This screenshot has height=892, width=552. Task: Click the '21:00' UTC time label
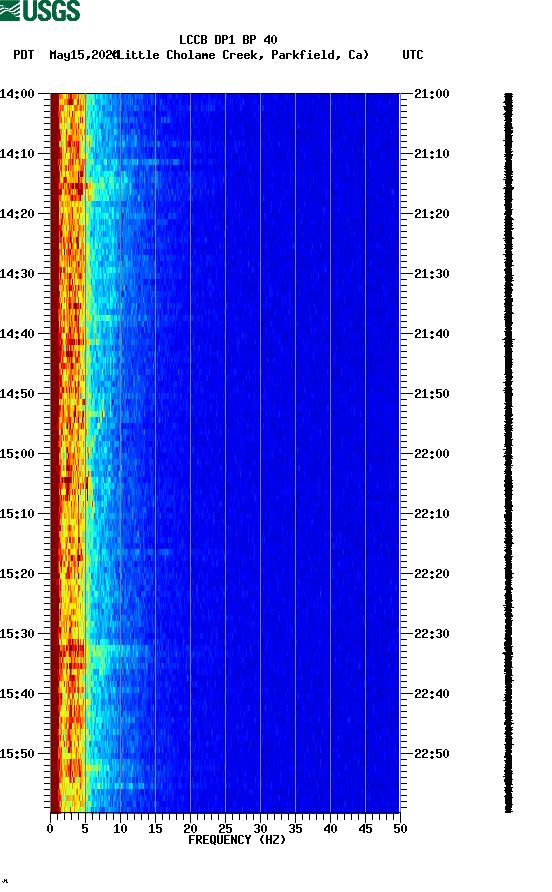coord(431,94)
